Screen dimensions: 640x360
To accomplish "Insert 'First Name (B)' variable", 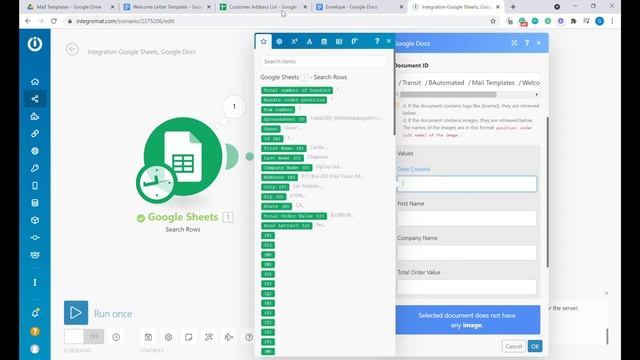I will tap(283, 148).
